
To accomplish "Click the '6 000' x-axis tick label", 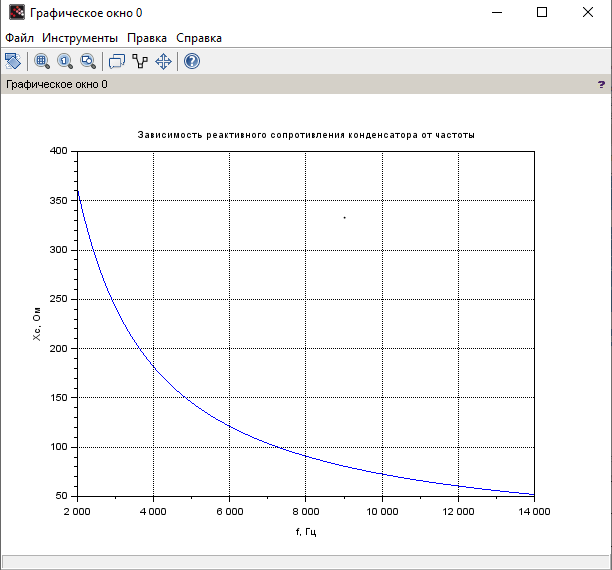I will point(230,511).
